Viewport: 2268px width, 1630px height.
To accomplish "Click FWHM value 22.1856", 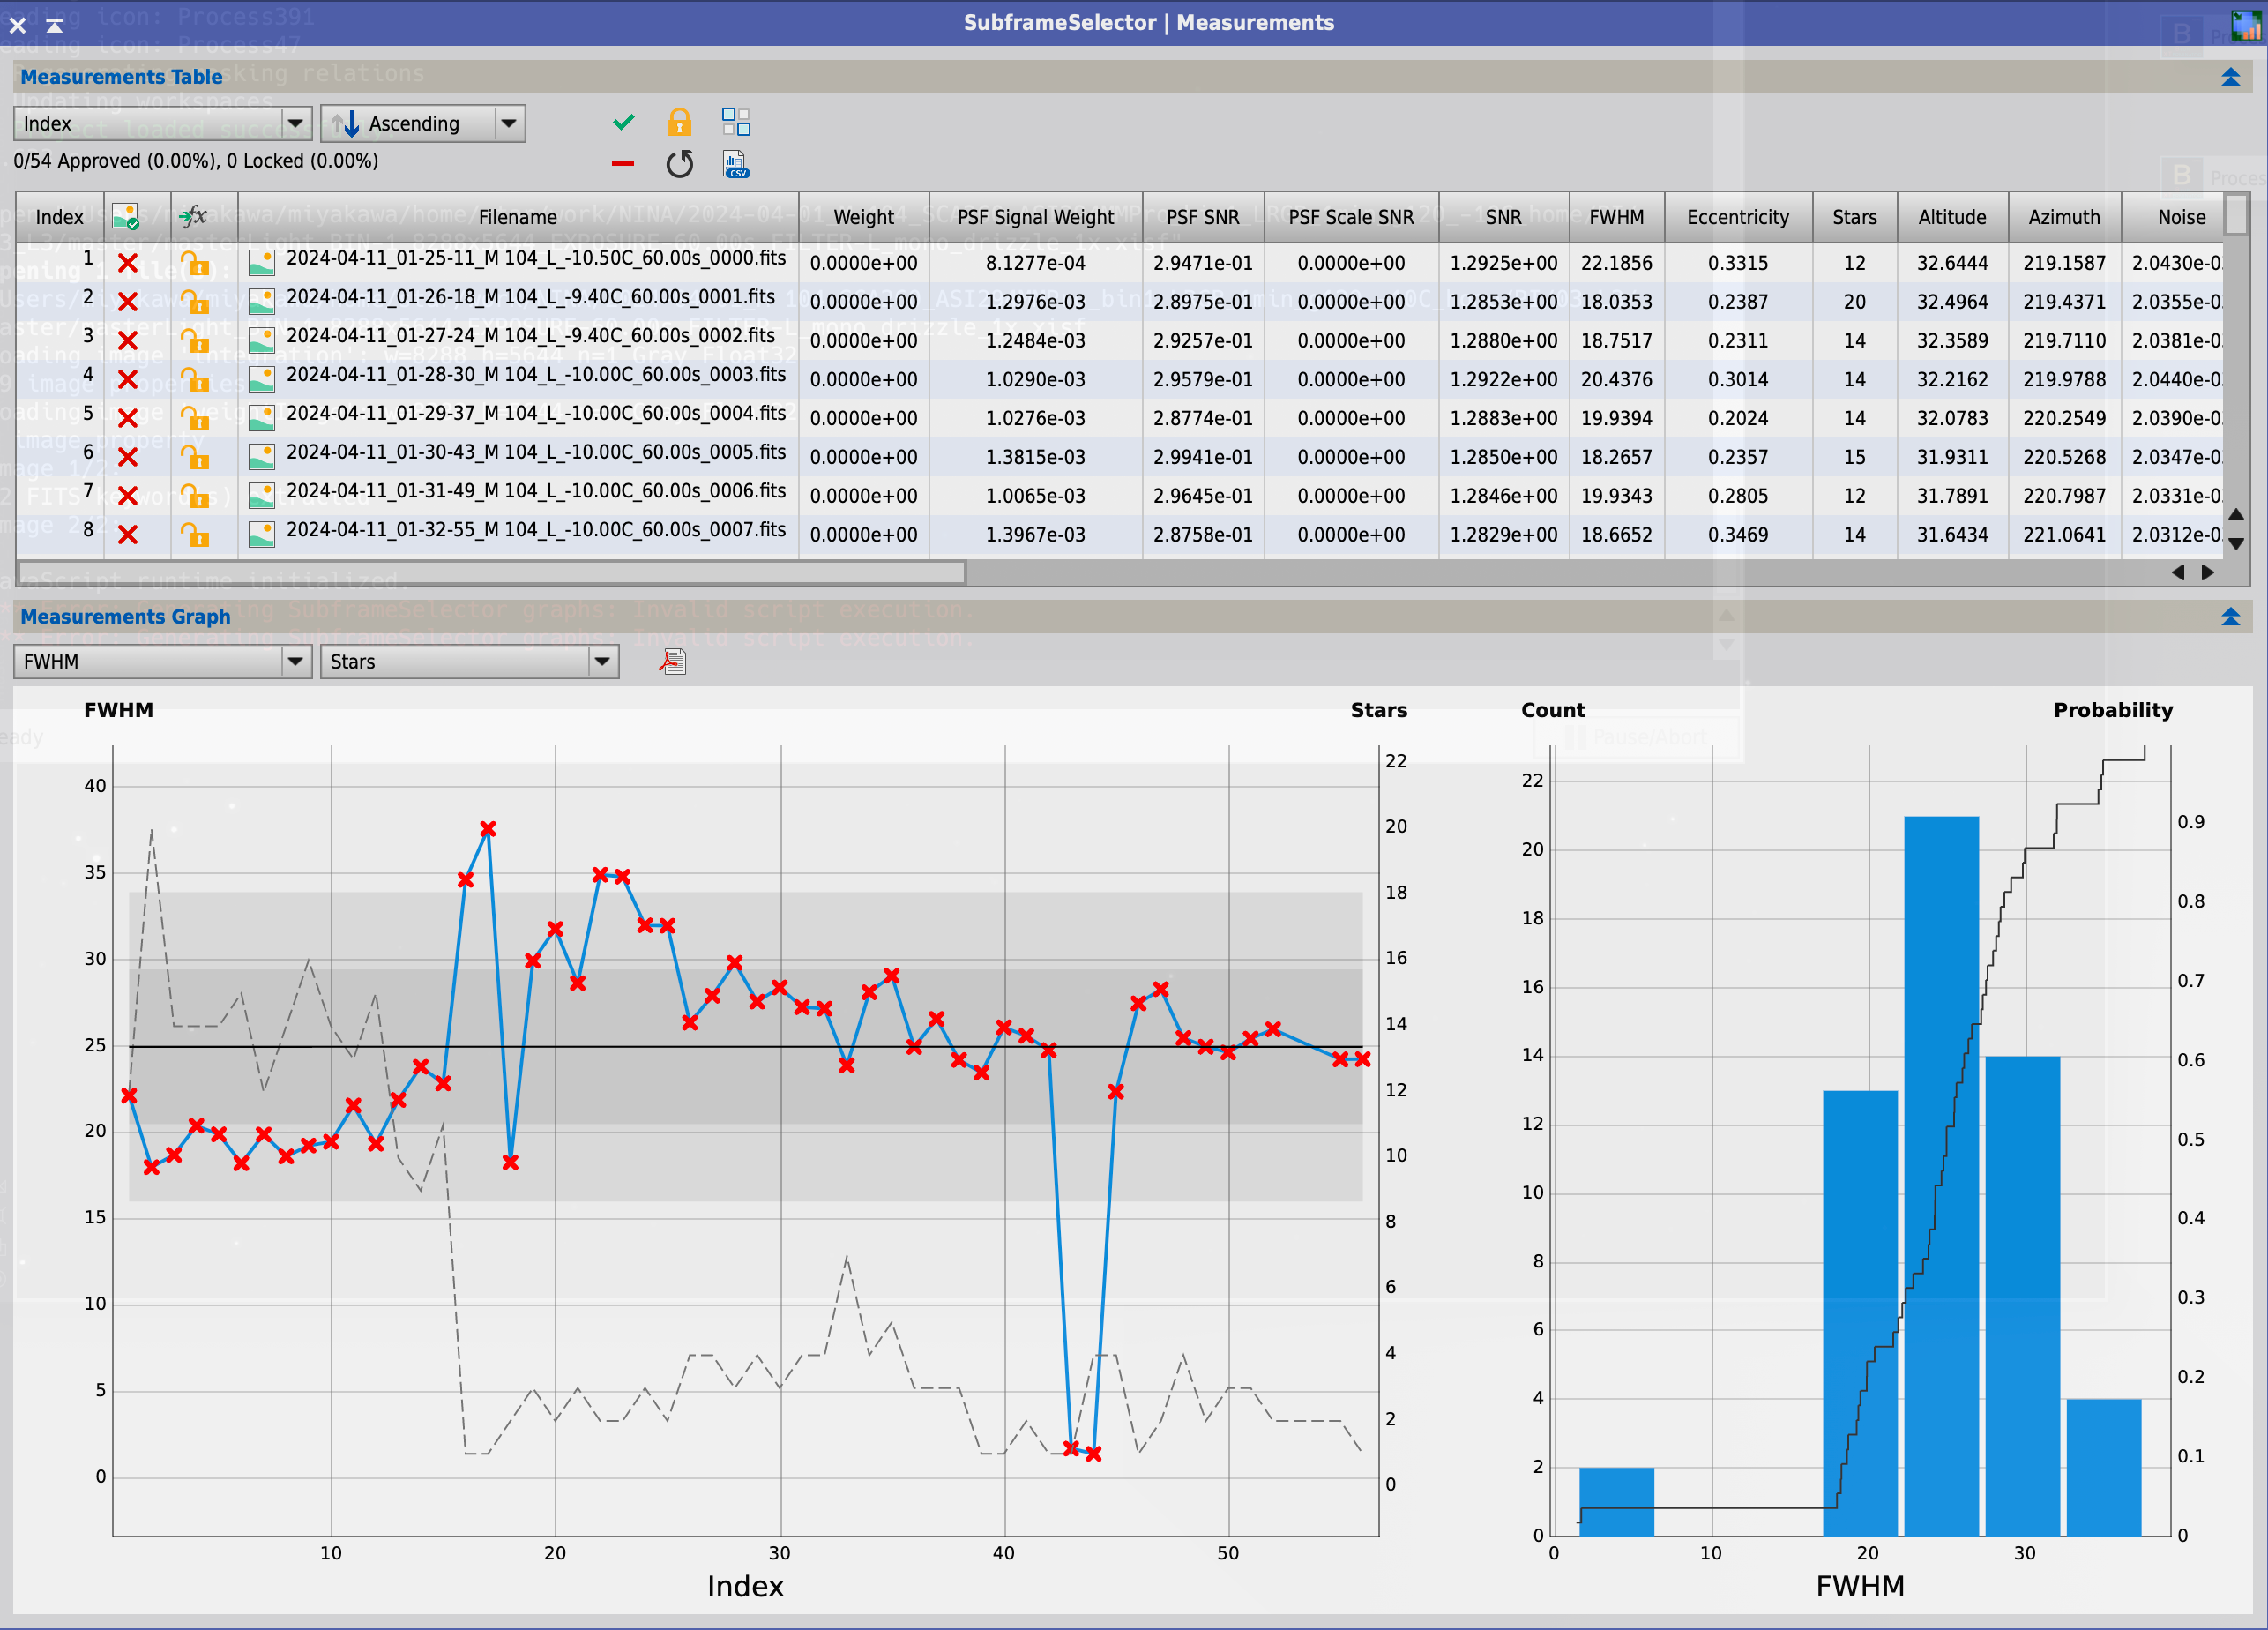I will pos(1616,263).
